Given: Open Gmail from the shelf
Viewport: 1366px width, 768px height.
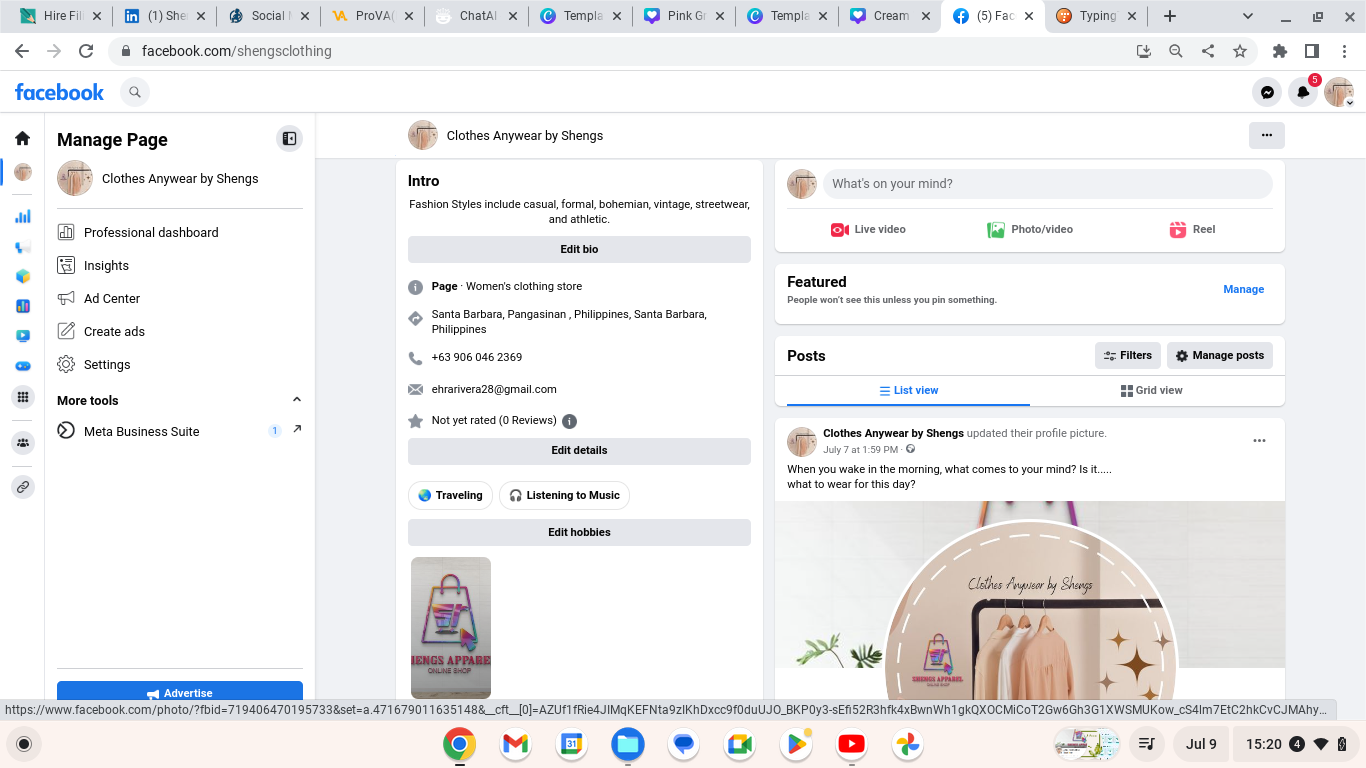Looking at the screenshot, I should (x=515, y=744).
